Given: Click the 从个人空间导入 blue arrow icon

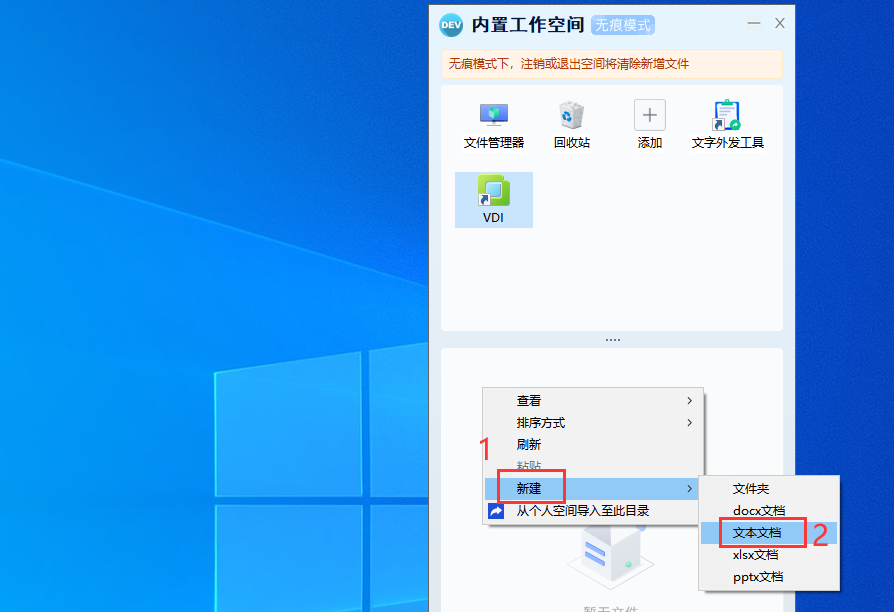Looking at the screenshot, I should (496, 511).
